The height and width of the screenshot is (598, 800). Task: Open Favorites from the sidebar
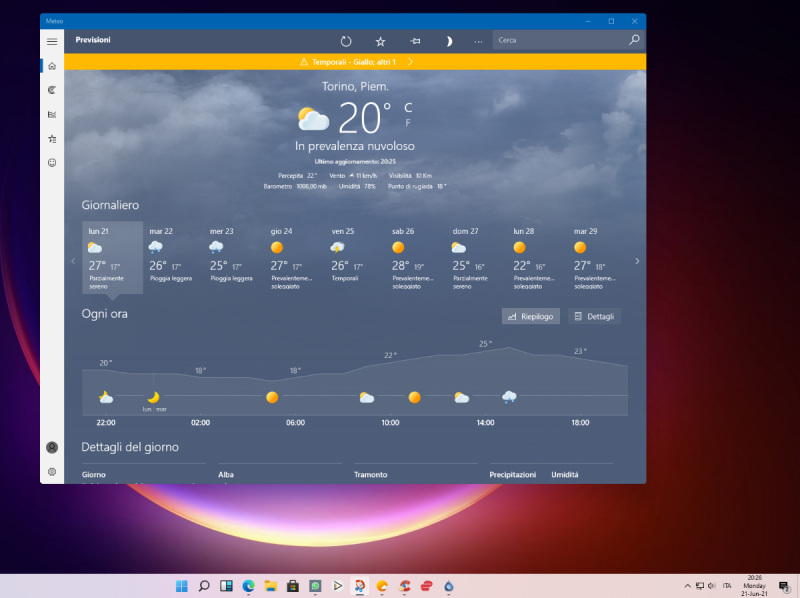pos(52,139)
